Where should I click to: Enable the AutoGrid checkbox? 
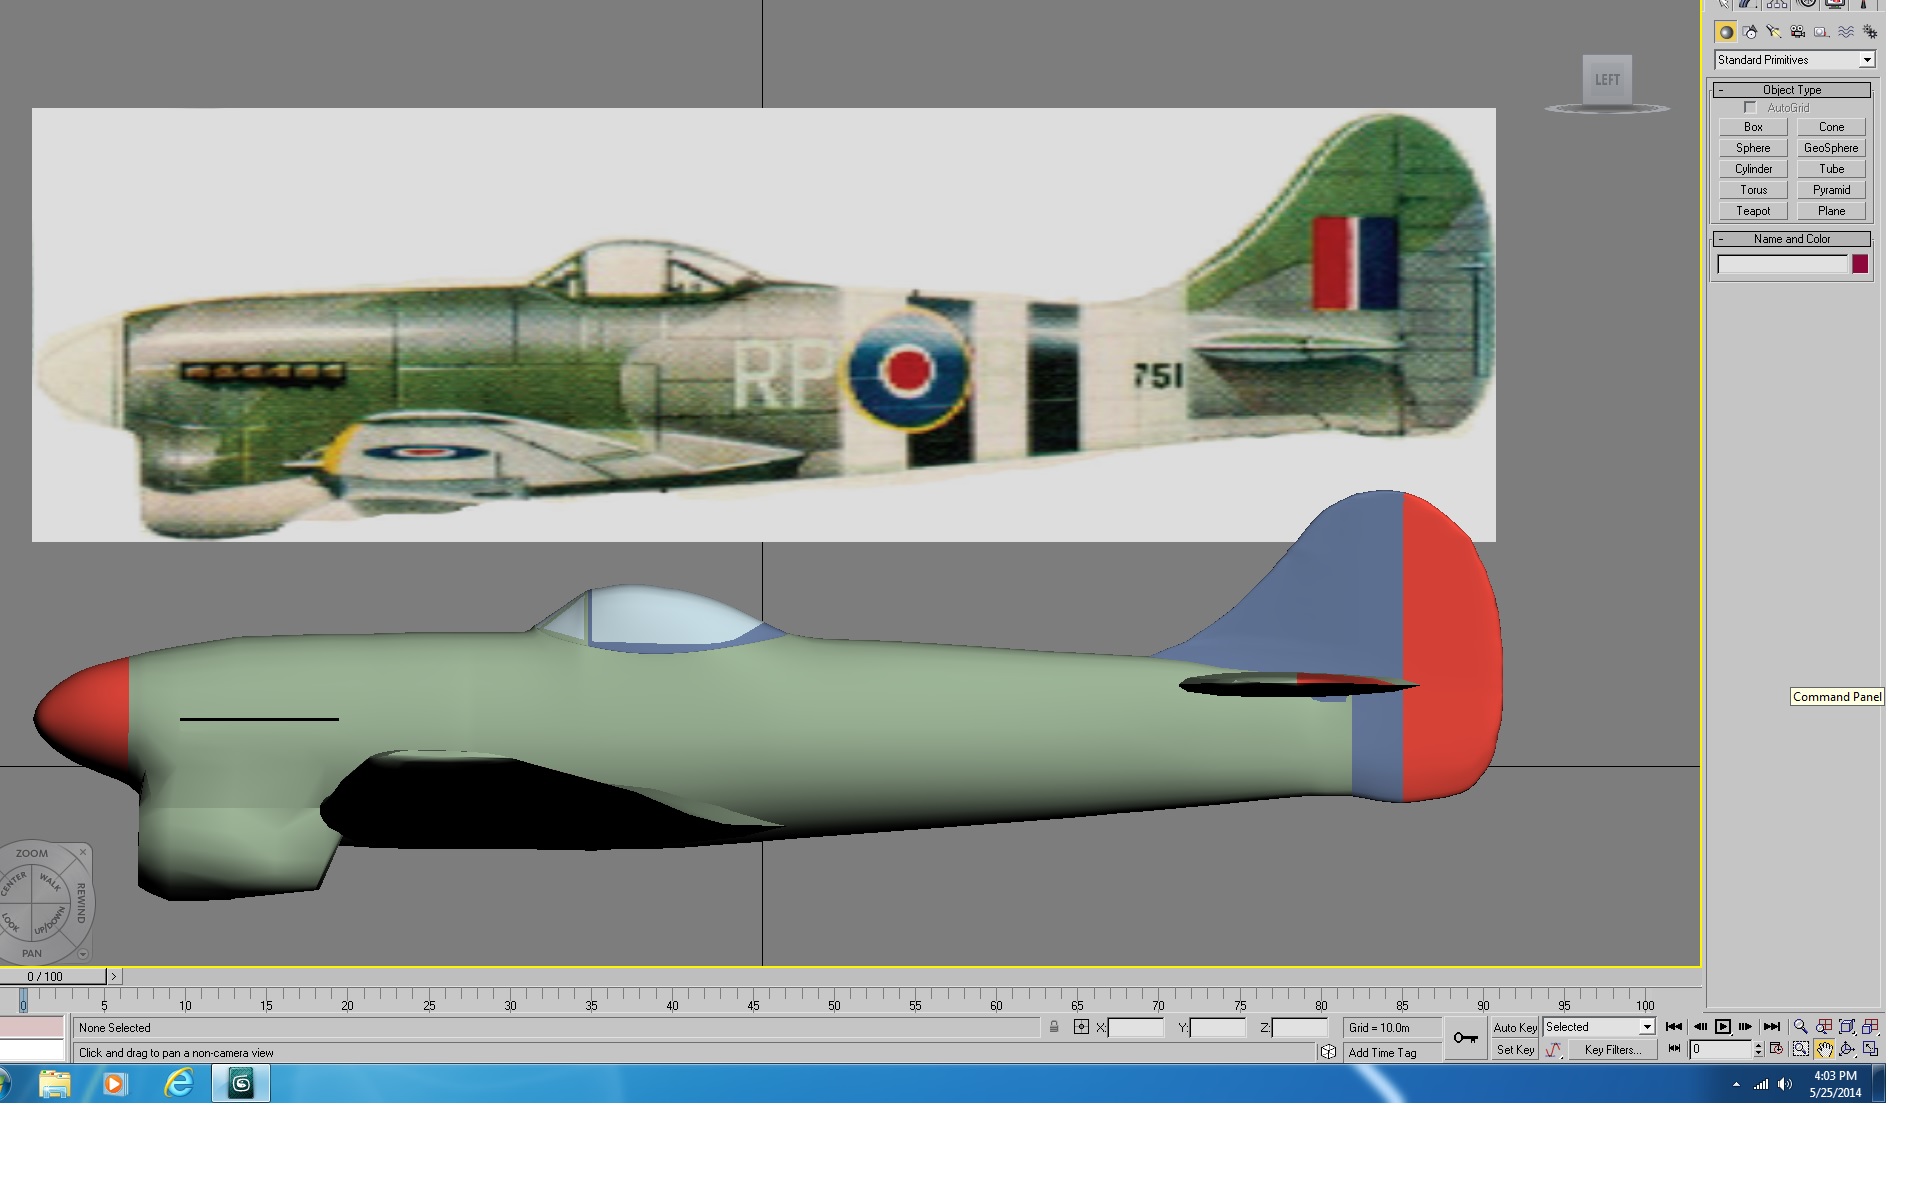[1750, 108]
